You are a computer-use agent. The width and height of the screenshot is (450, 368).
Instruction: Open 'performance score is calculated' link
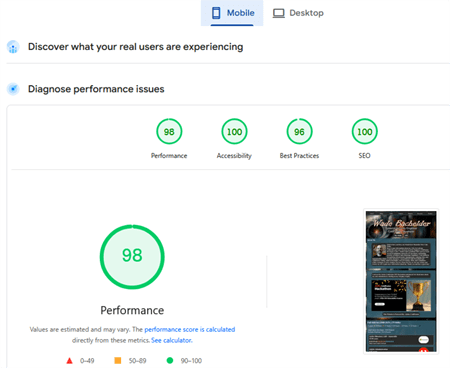pos(190,329)
